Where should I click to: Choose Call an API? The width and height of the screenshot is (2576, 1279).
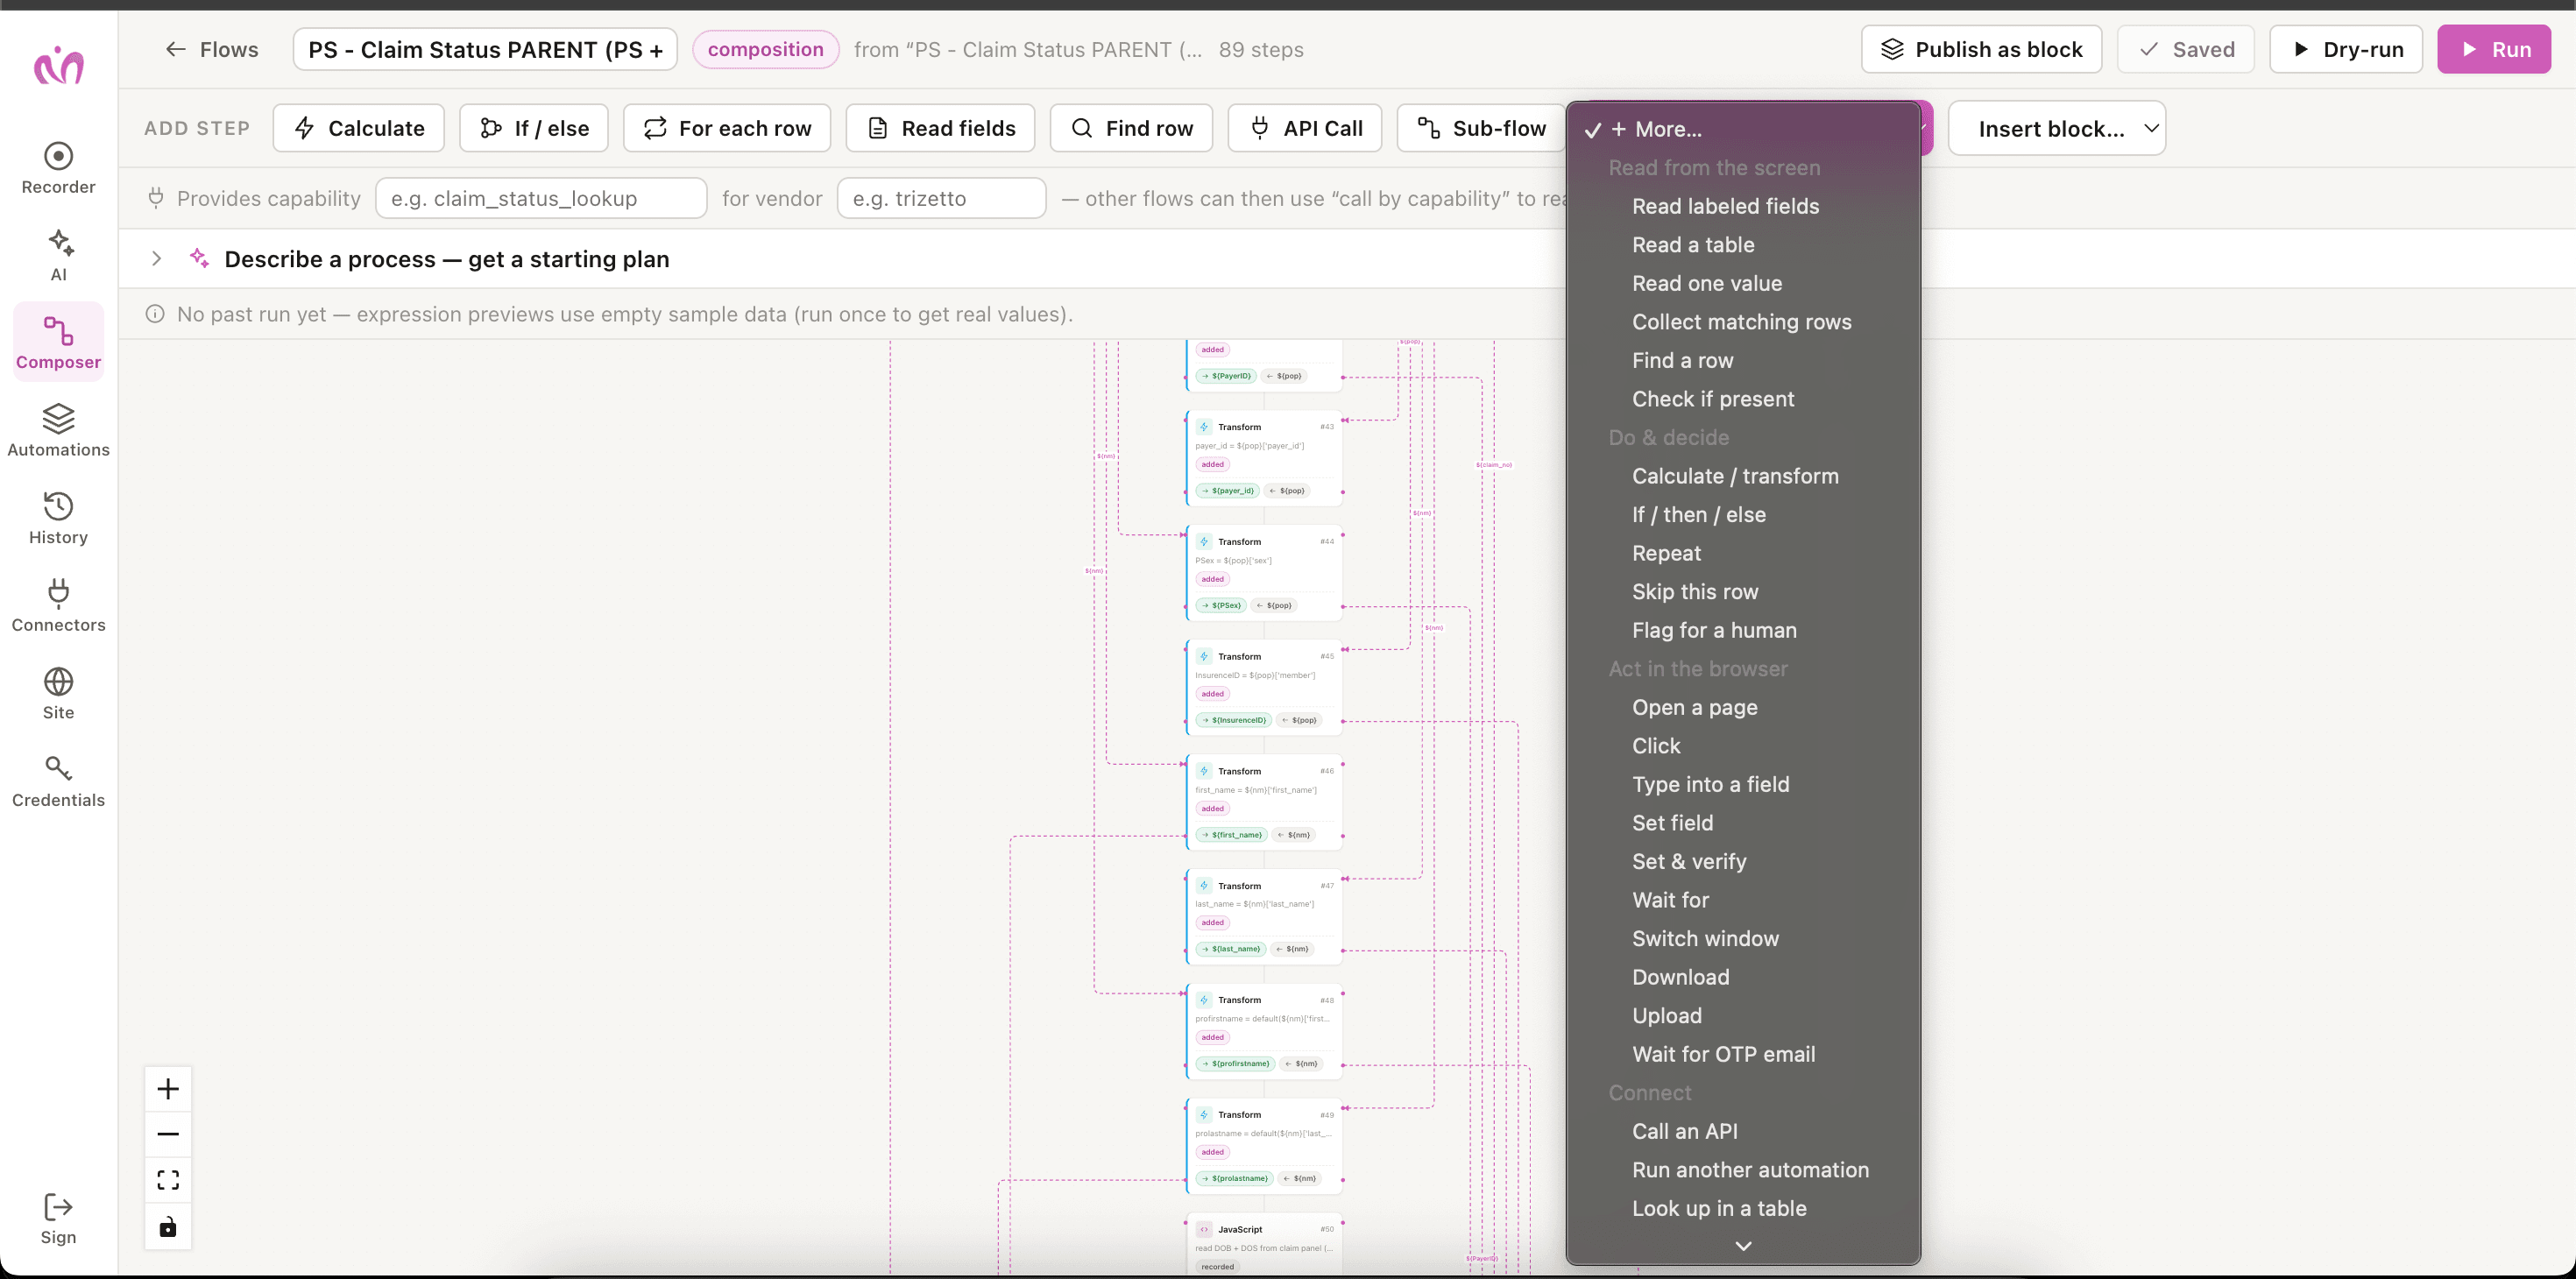tap(1743, 1131)
